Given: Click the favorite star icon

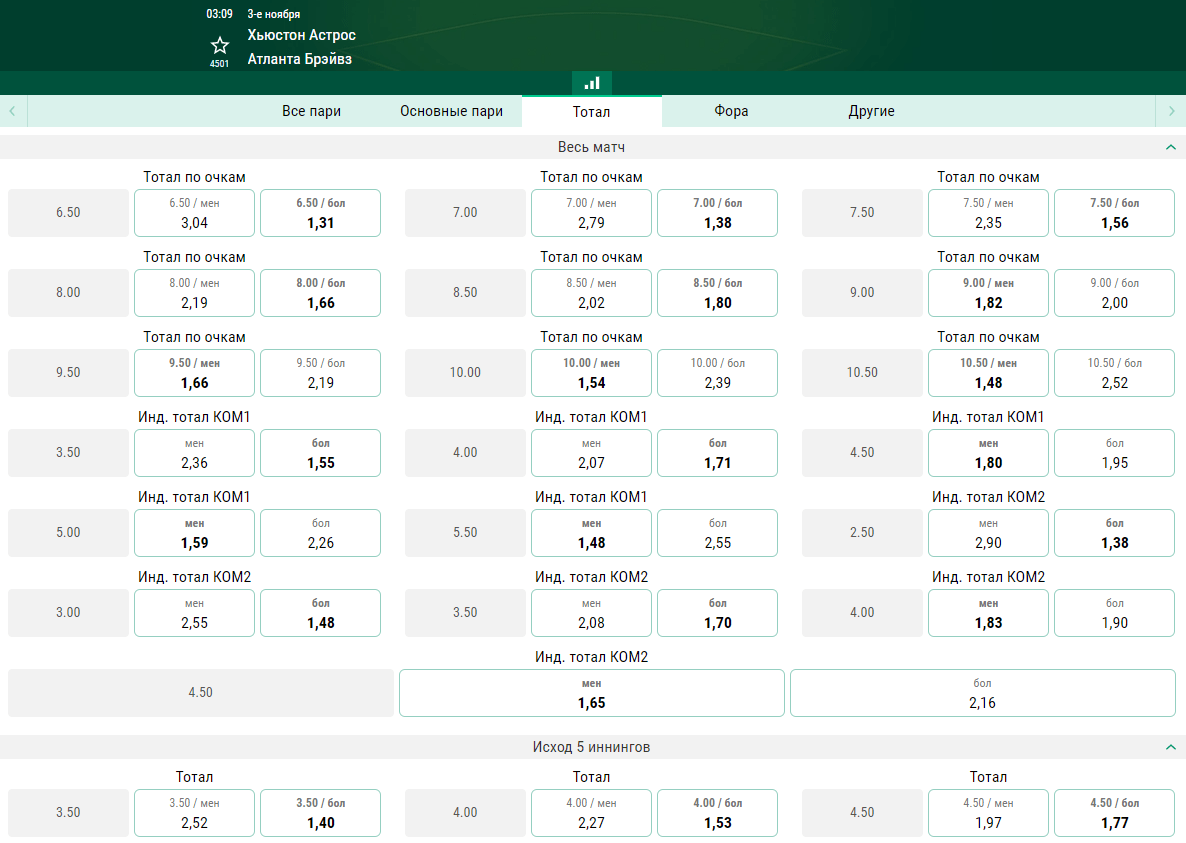Looking at the screenshot, I should (219, 45).
